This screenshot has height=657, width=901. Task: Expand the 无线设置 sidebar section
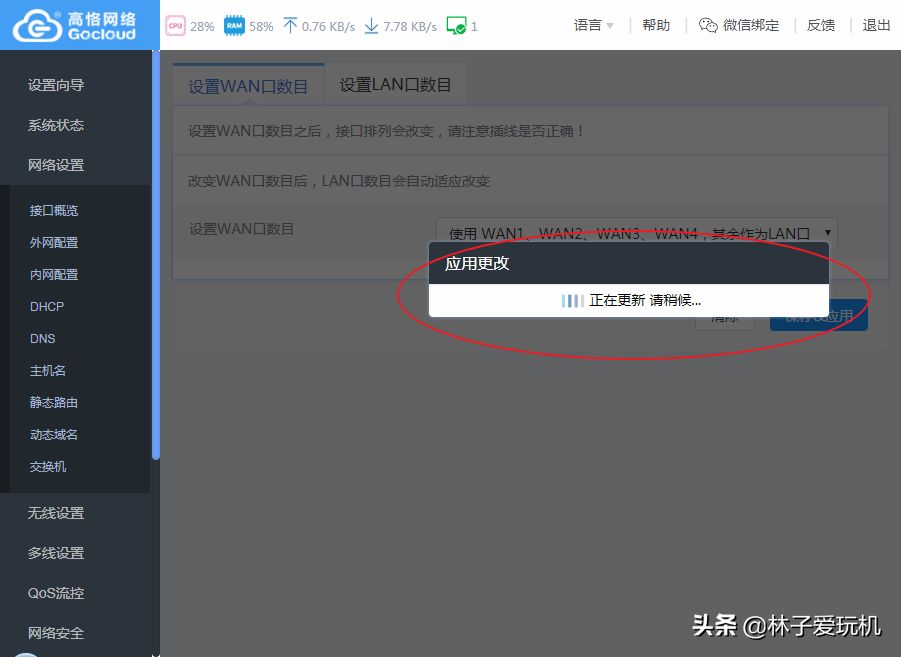56,513
